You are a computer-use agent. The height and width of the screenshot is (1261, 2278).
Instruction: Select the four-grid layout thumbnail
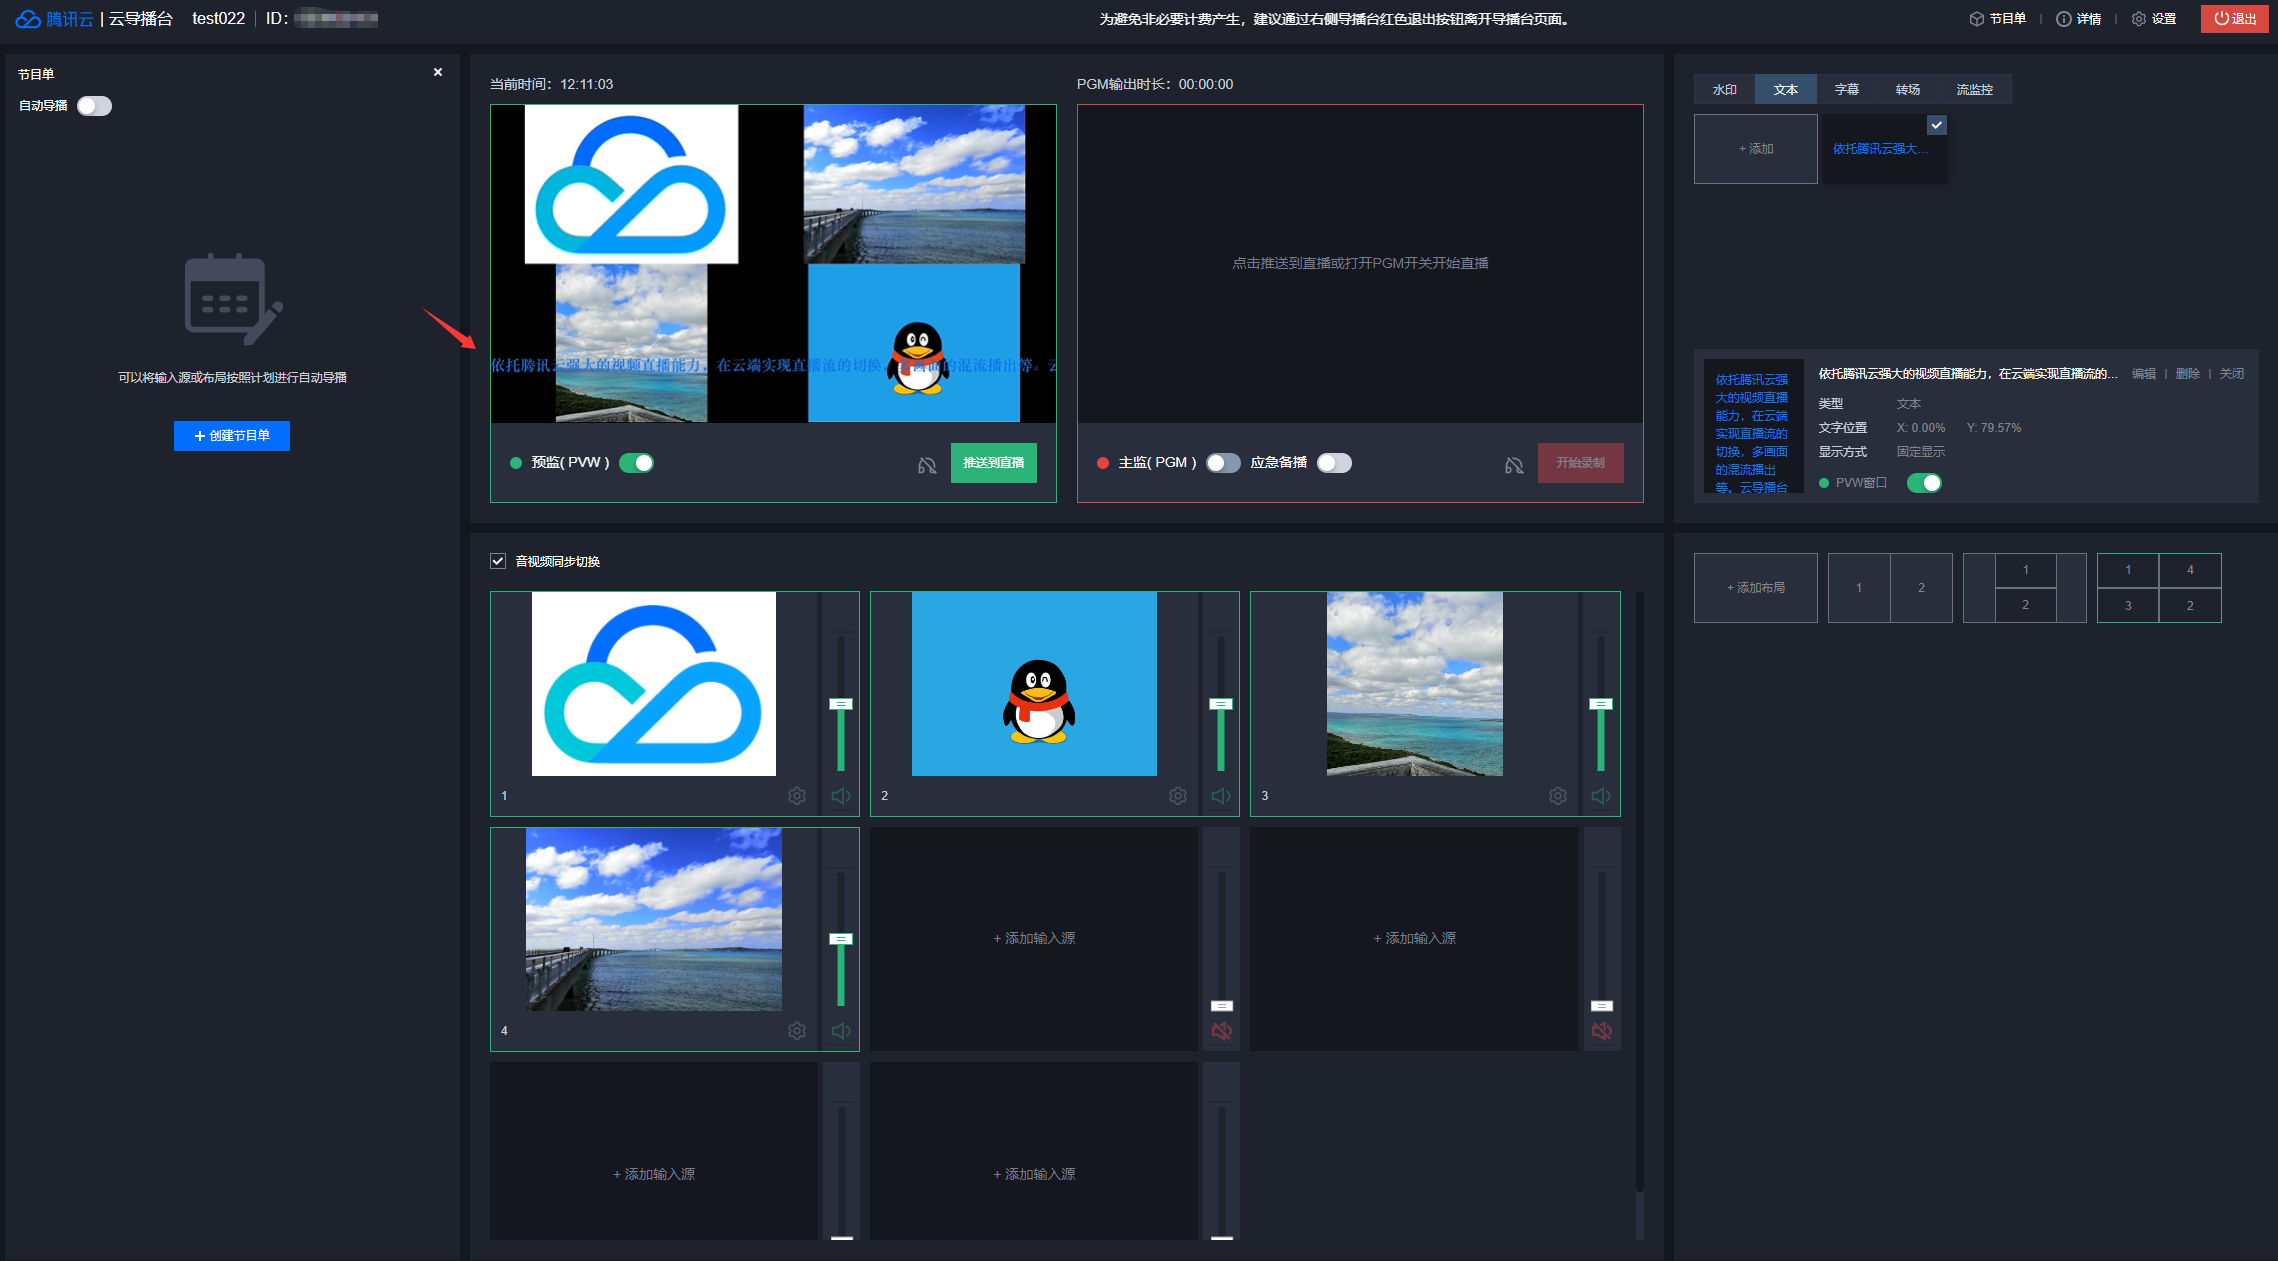point(2158,588)
